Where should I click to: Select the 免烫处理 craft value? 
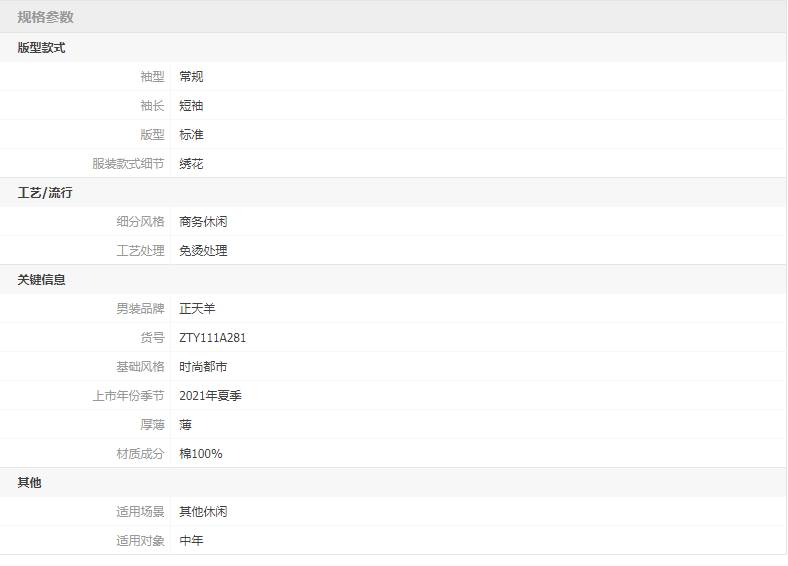[203, 250]
